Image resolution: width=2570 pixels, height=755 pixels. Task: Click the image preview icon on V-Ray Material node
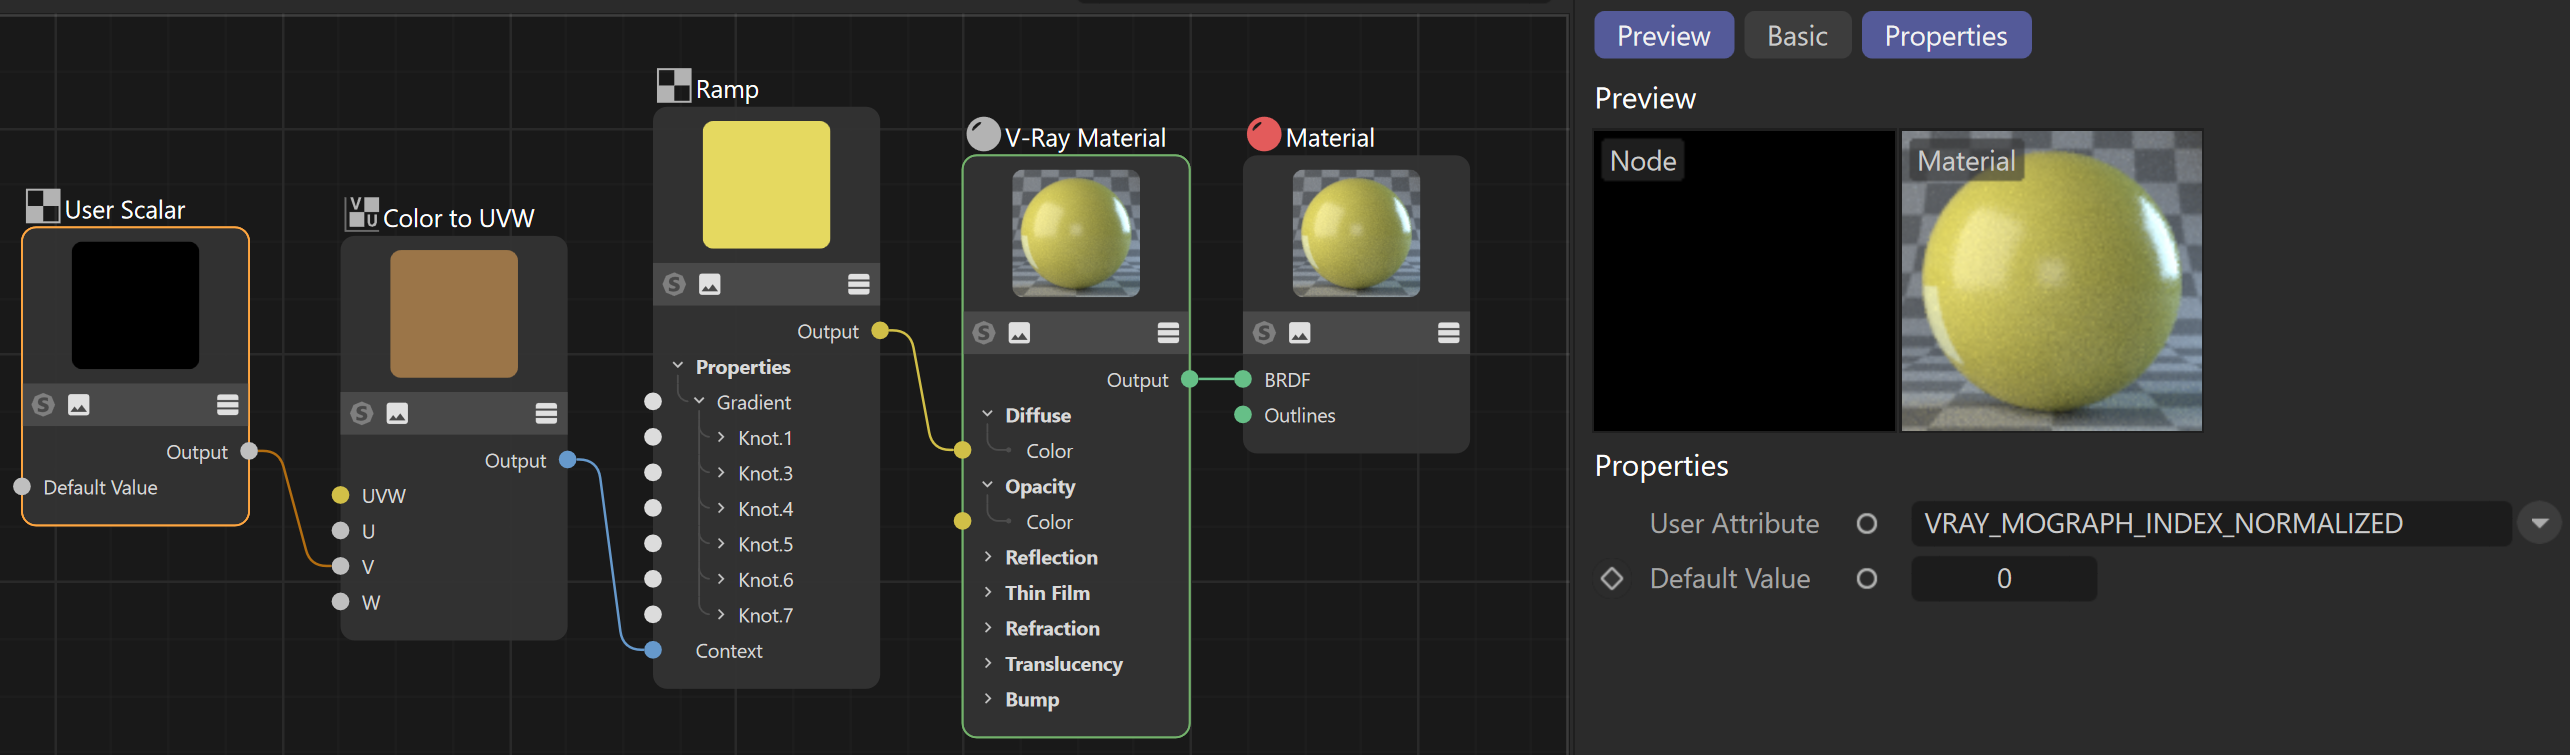1019,333
